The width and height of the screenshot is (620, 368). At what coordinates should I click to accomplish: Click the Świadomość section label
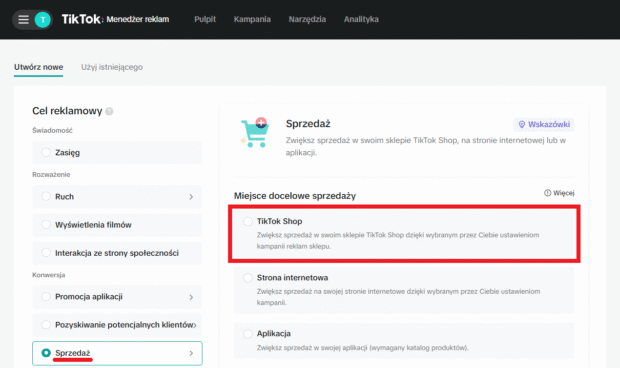tap(52, 130)
